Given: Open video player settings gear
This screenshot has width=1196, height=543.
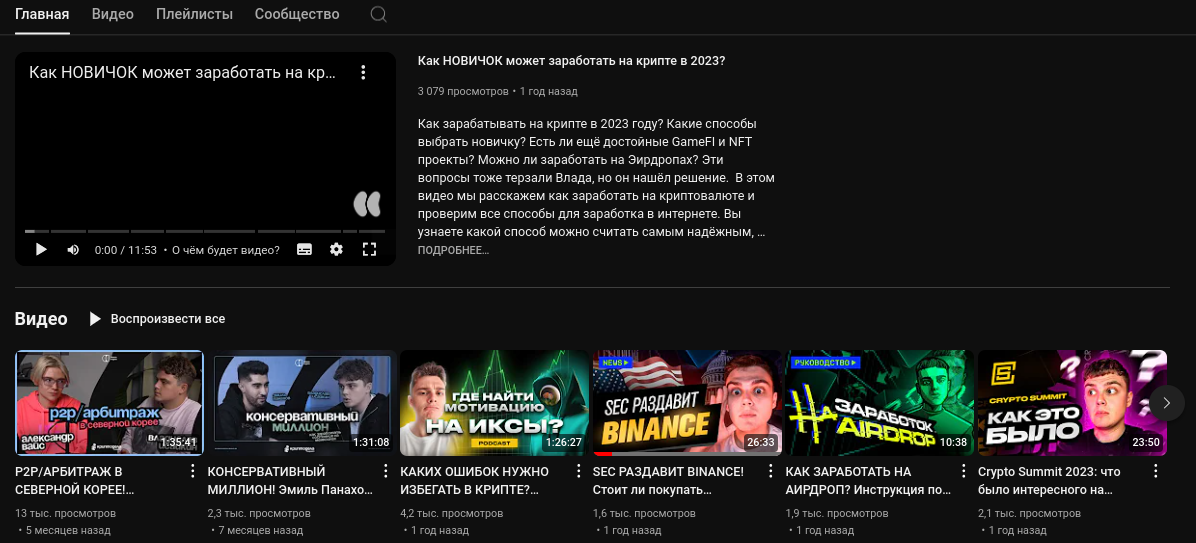Looking at the screenshot, I should coord(336,249).
